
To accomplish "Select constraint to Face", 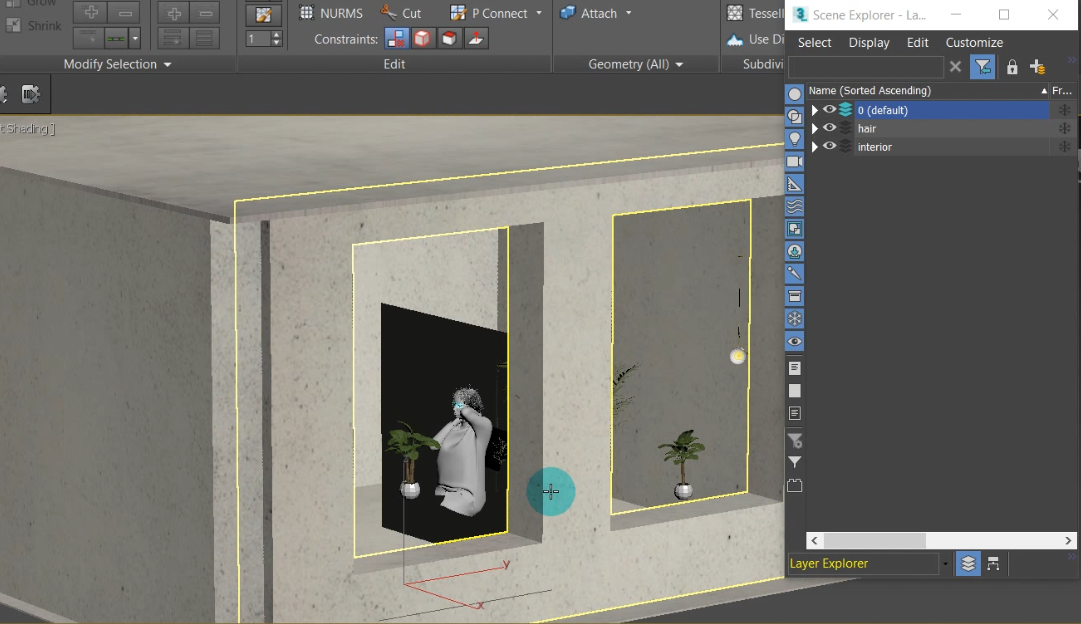I will [449, 39].
